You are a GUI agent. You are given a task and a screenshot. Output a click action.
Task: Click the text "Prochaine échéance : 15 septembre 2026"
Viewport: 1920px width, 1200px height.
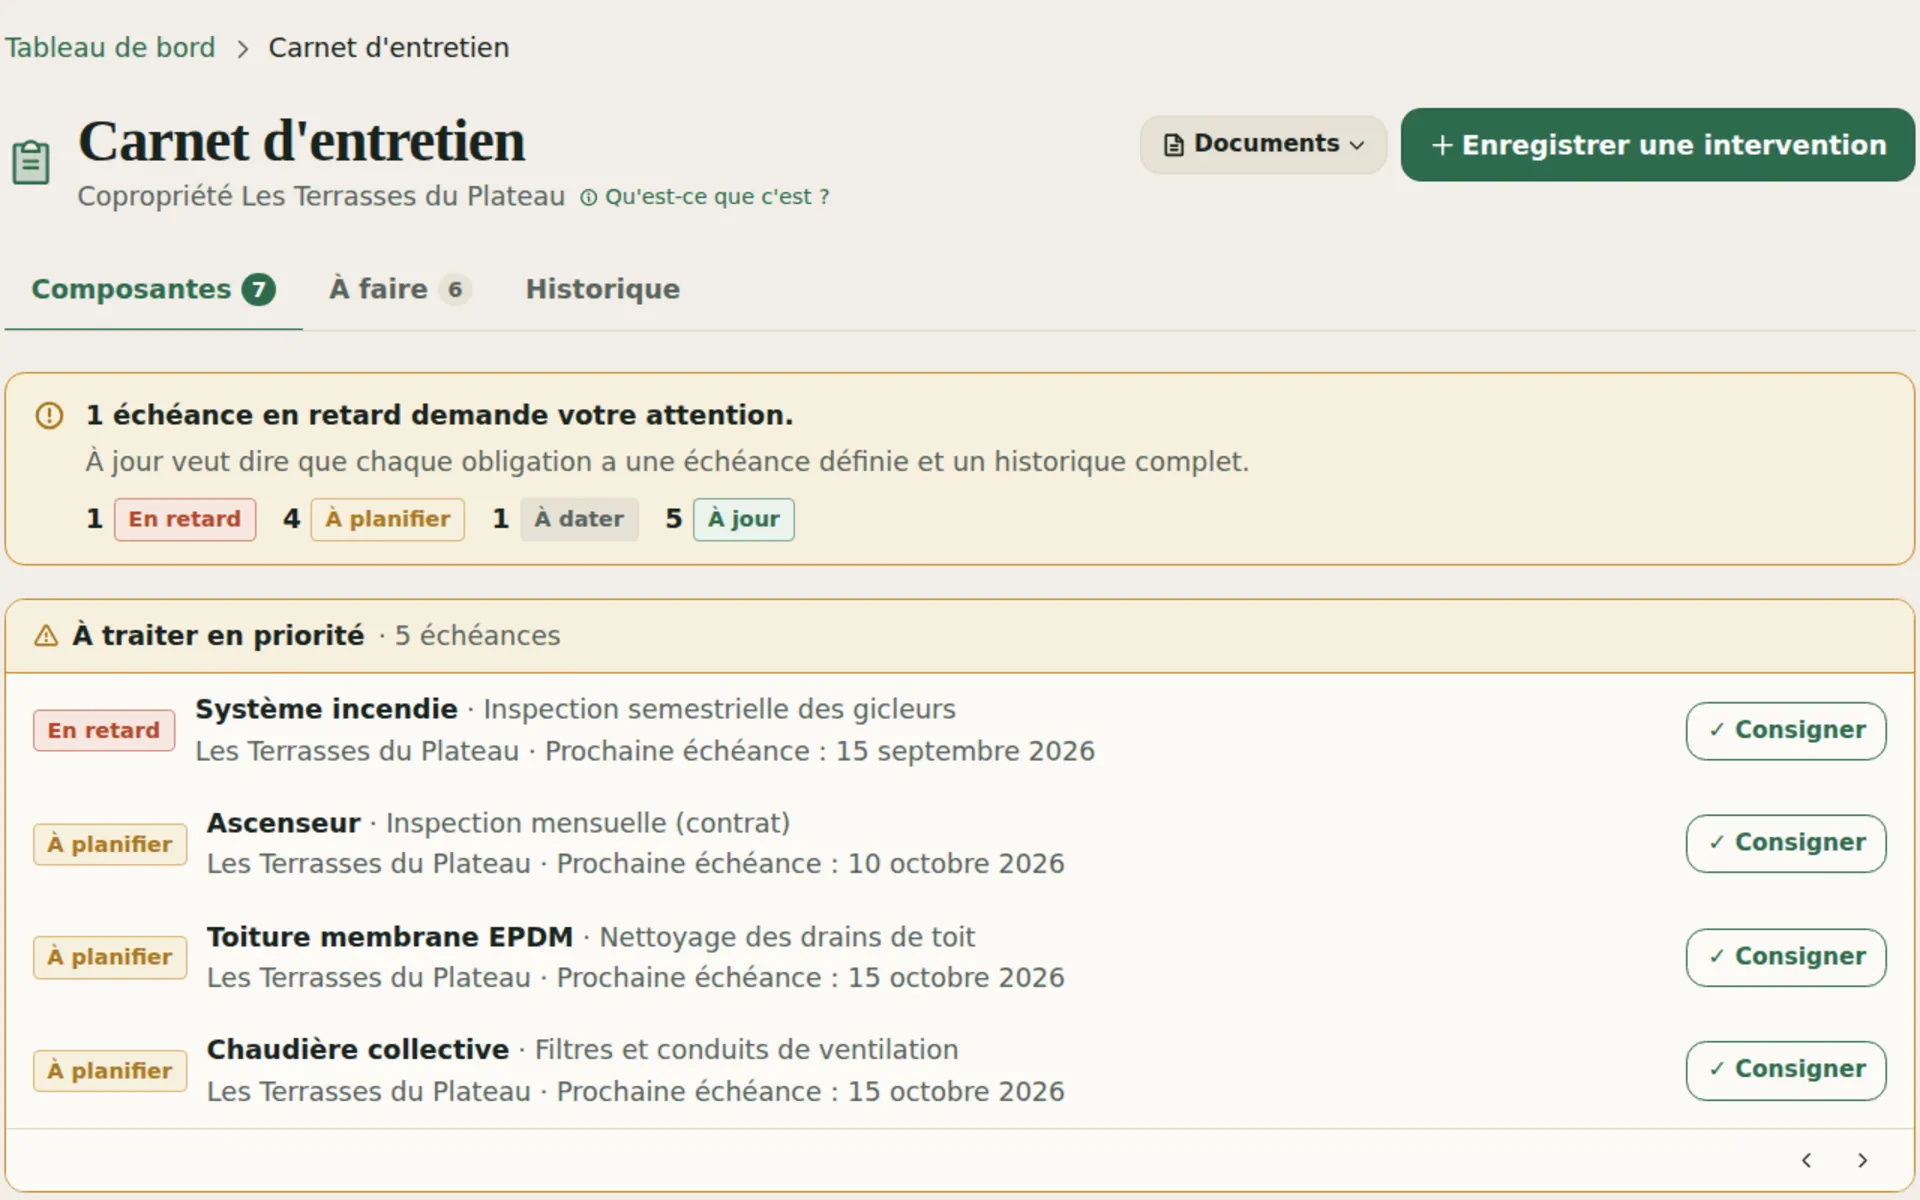point(820,751)
